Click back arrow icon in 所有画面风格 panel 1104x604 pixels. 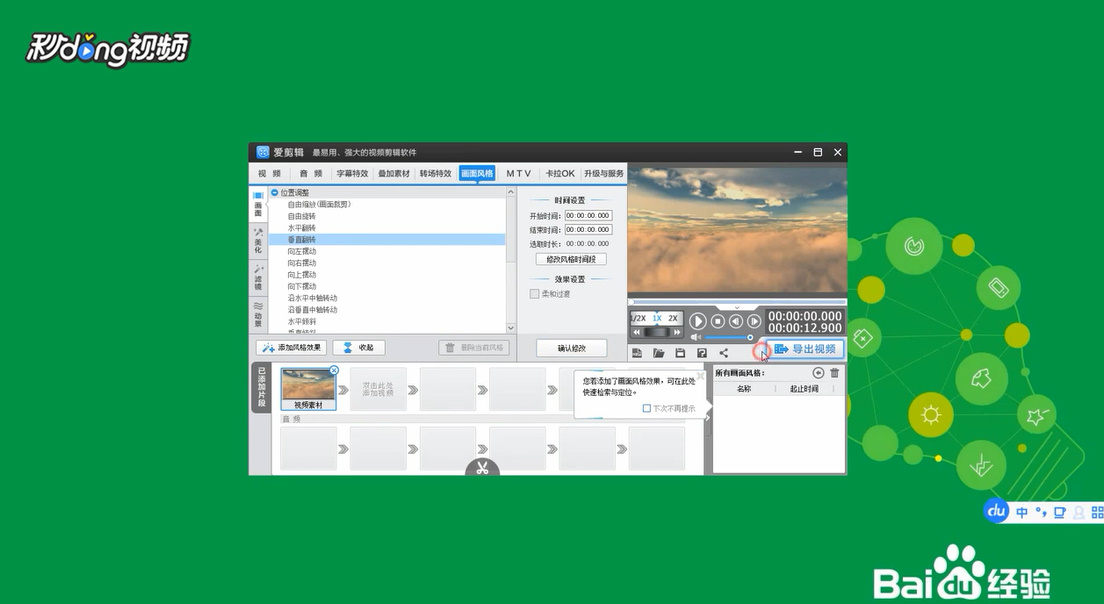tap(817, 372)
